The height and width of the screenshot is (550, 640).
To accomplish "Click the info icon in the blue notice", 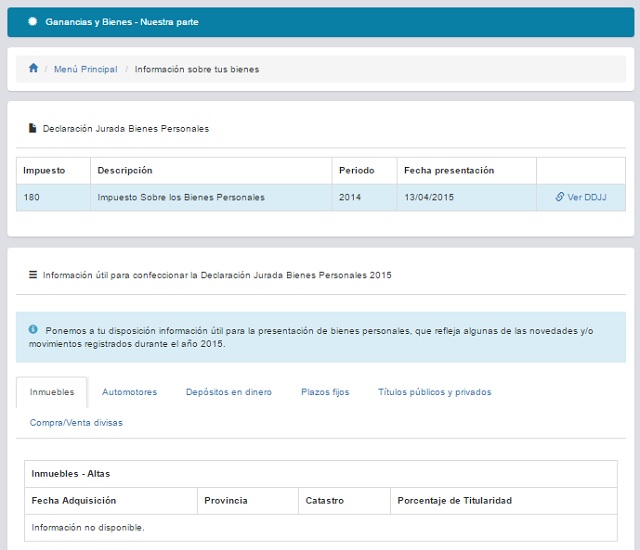I will pyautogui.click(x=33, y=329).
